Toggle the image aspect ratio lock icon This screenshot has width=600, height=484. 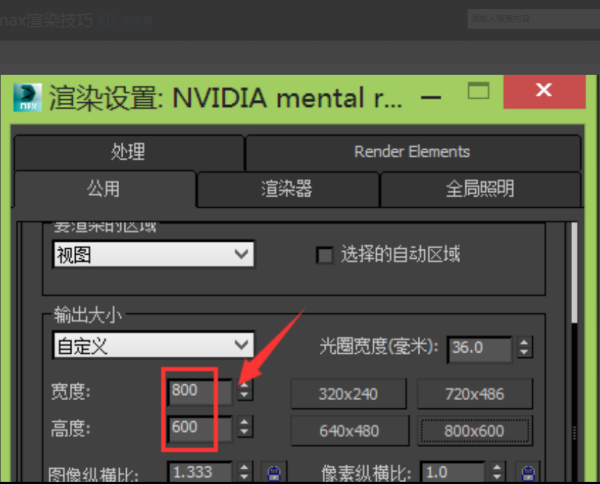coord(274,473)
